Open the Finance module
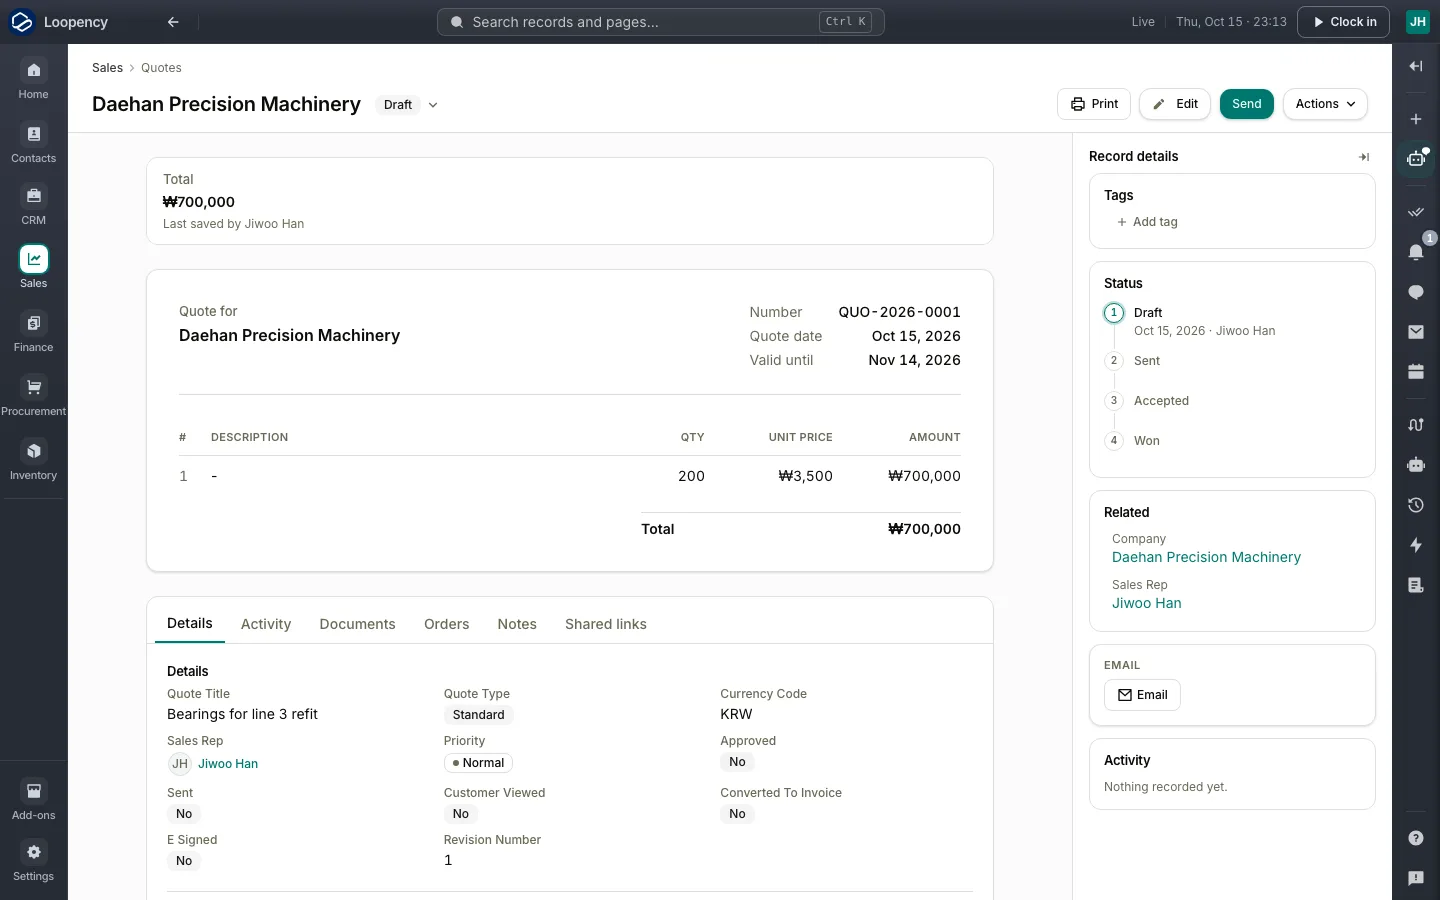The image size is (1440, 900). click(x=33, y=332)
